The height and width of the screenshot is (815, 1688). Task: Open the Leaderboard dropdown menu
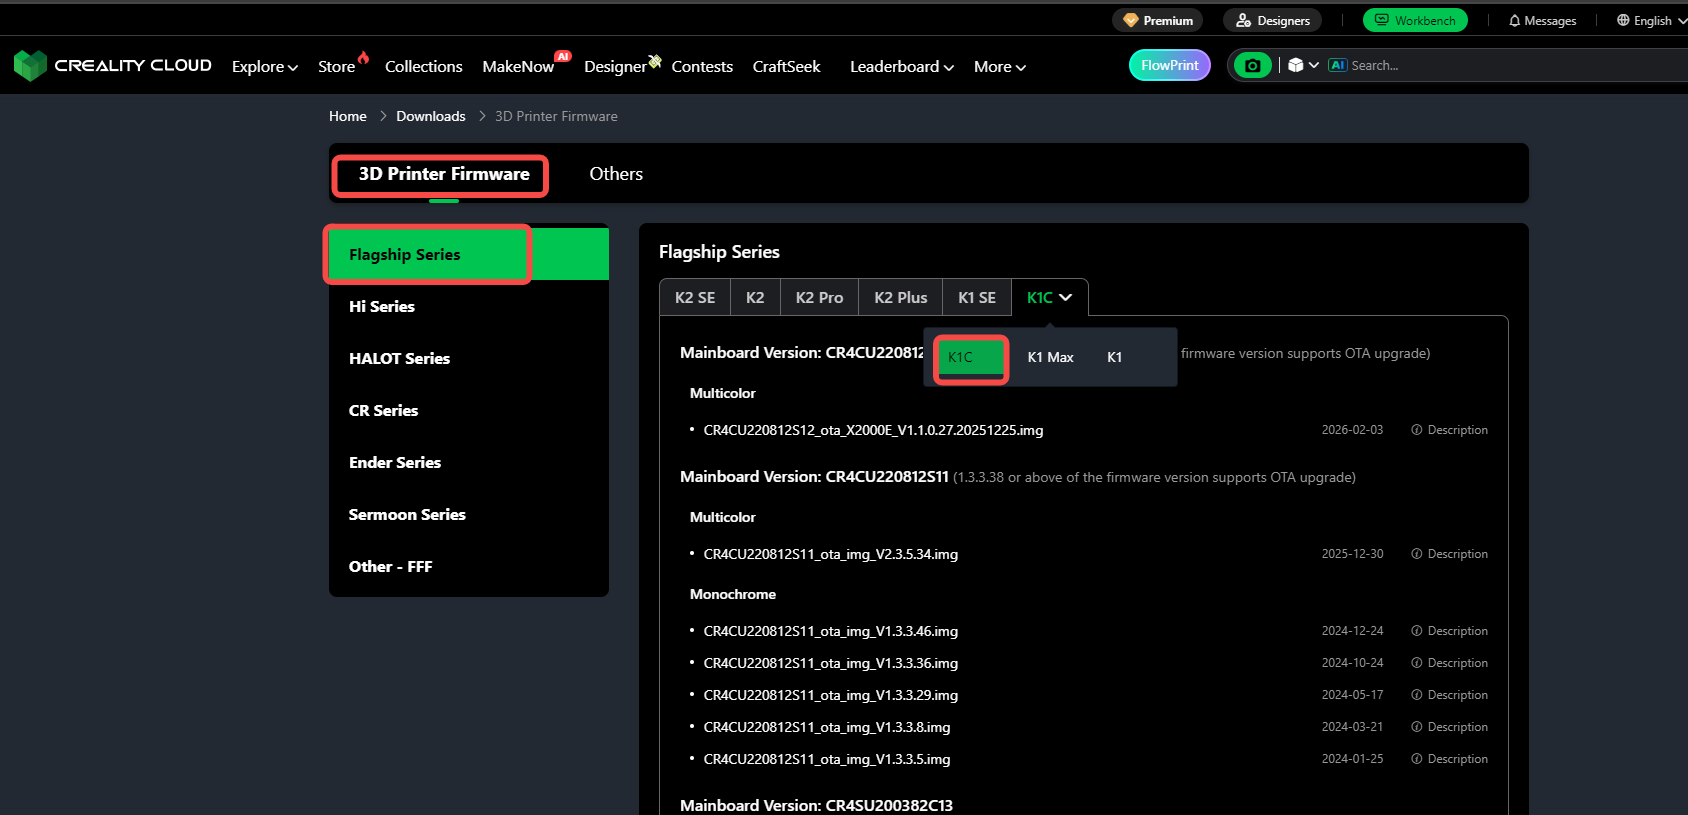pyautogui.click(x=901, y=67)
